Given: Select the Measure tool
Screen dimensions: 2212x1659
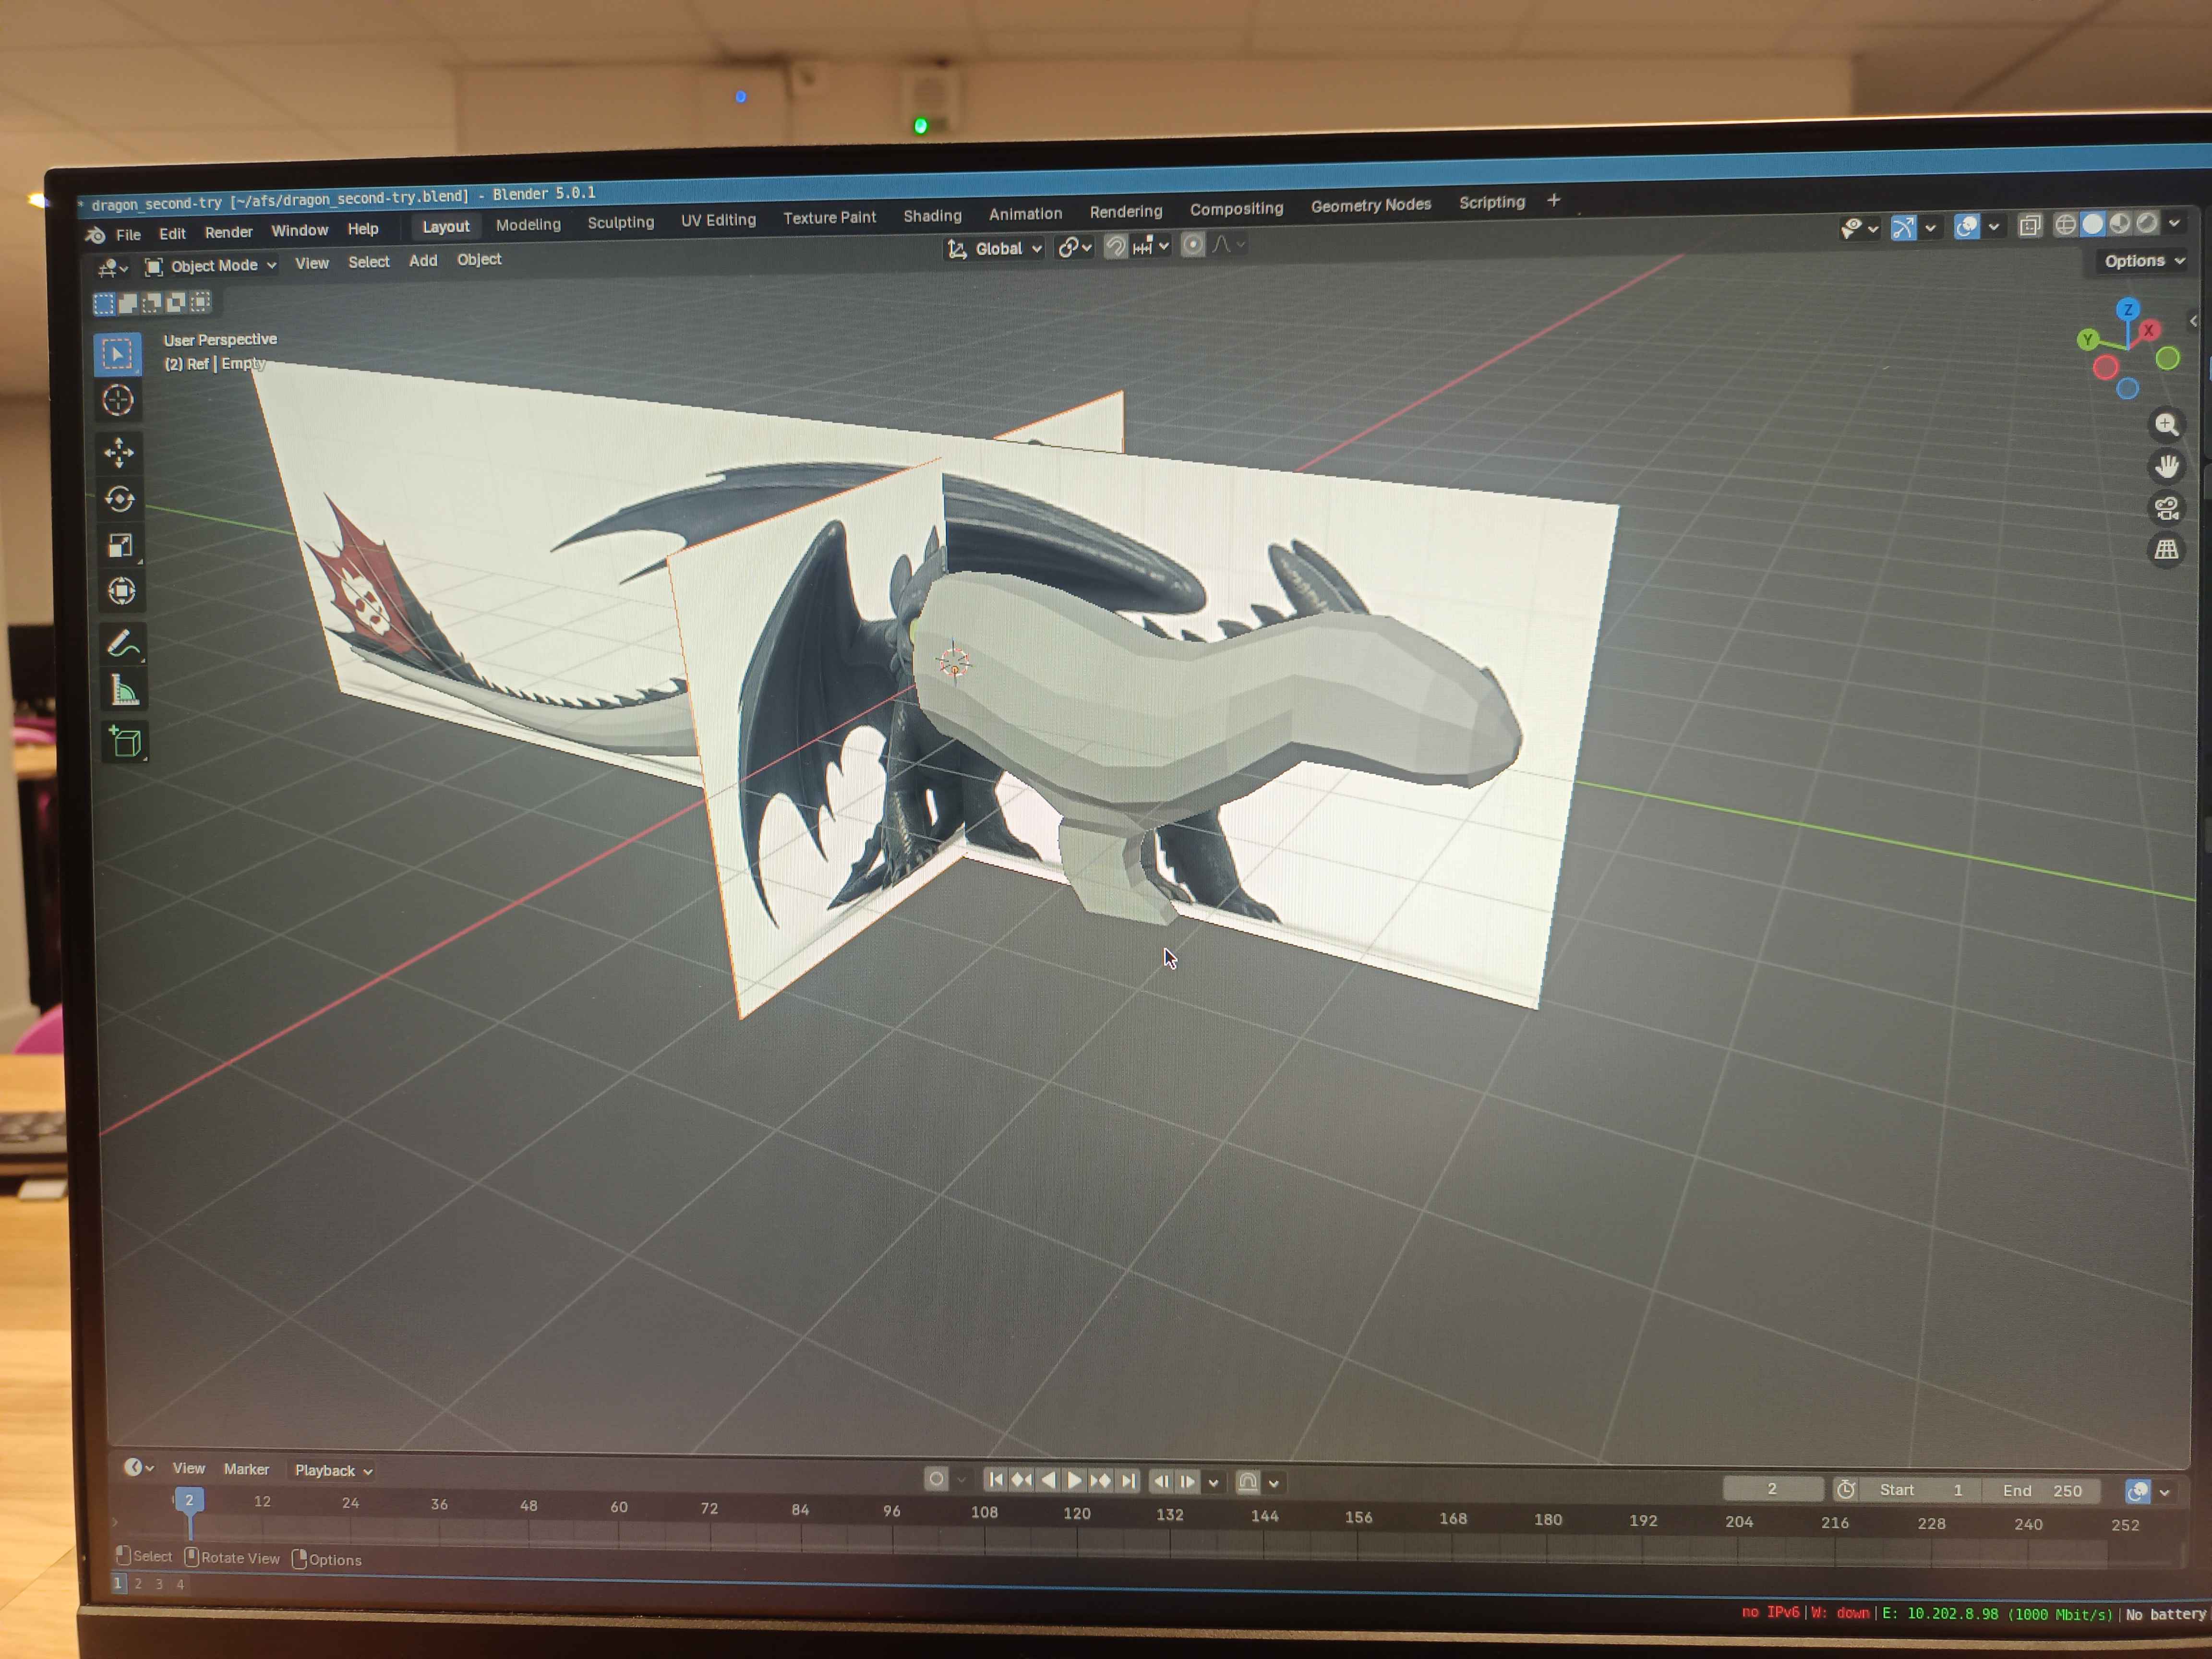Looking at the screenshot, I should pos(124,690).
